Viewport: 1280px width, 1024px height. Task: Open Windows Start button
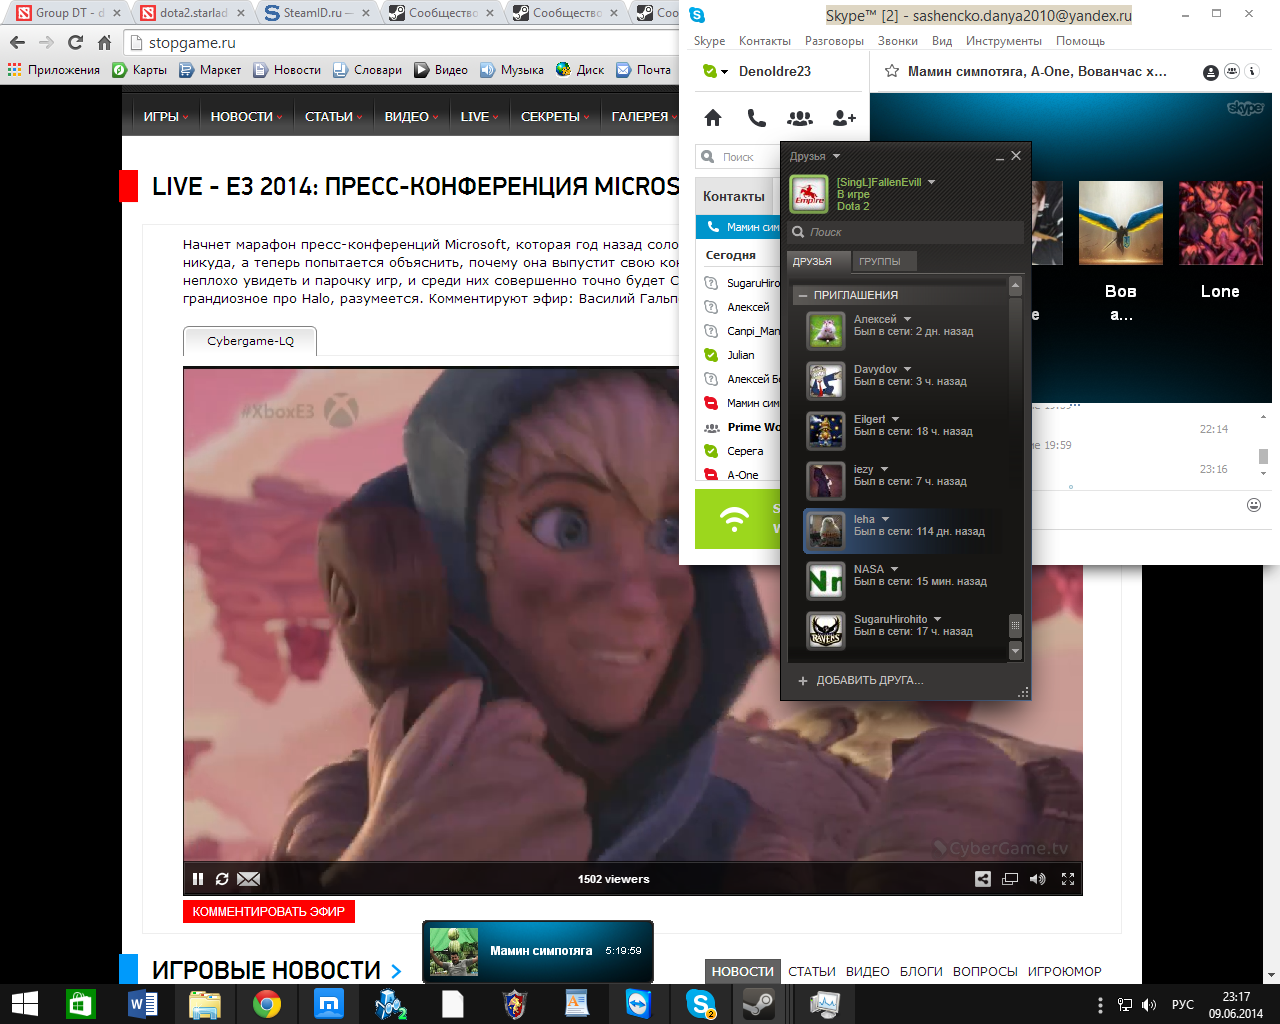click(24, 1004)
